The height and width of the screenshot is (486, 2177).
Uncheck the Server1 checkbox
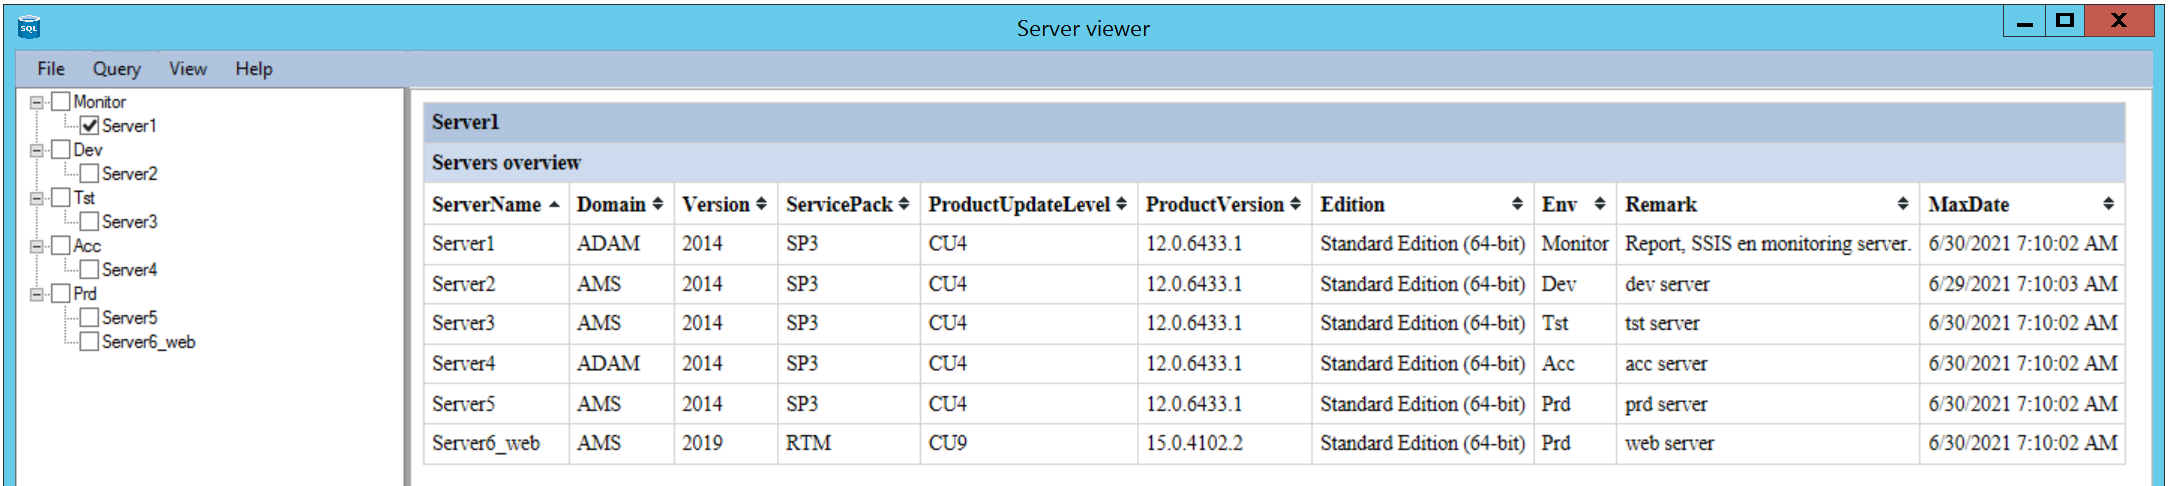click(x=90, y=126)
